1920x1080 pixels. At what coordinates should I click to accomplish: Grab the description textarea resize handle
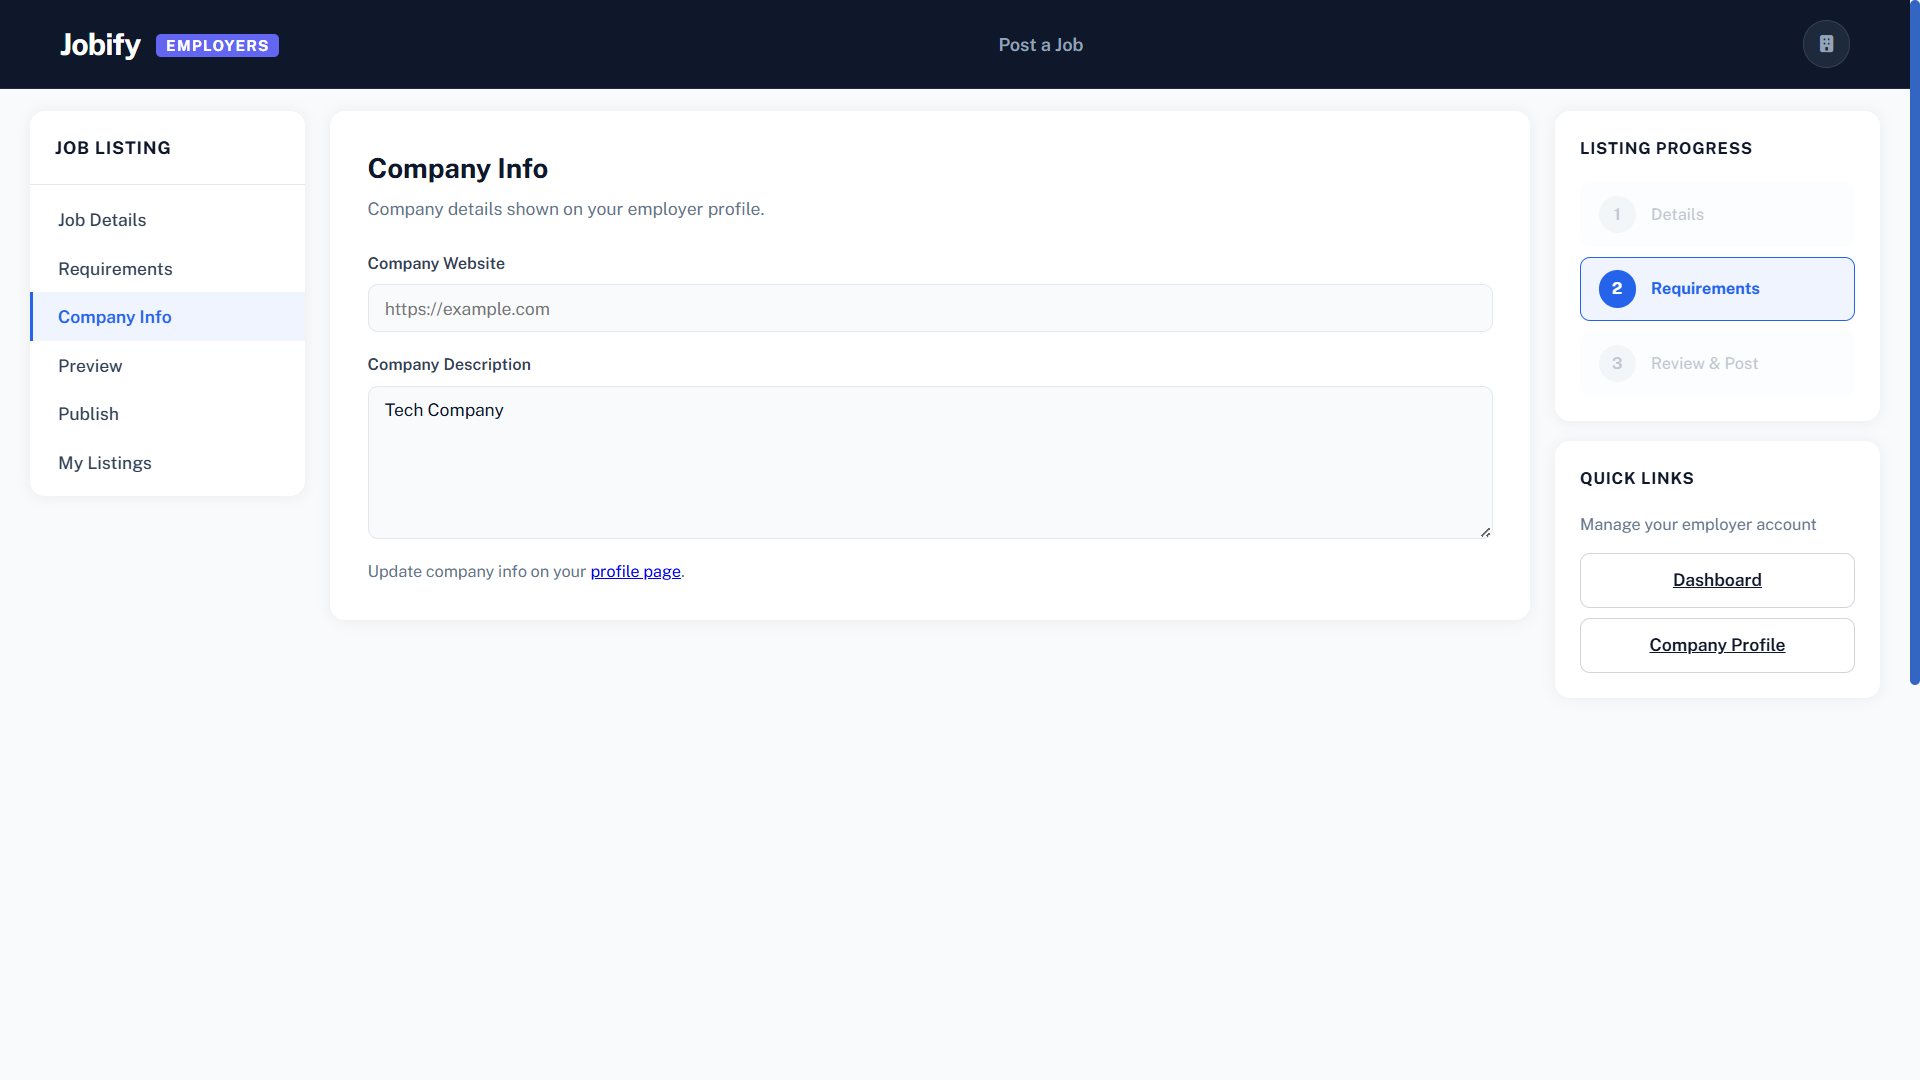tap(1485, 532)
